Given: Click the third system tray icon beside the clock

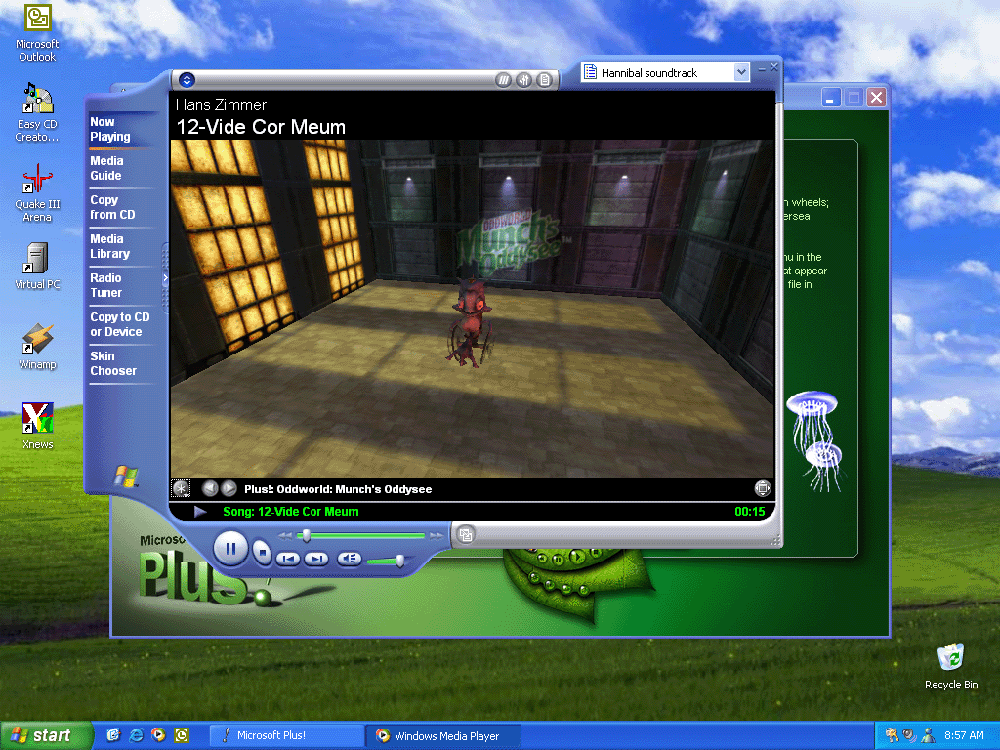Looking at the screenshot, I should point(929,735).
